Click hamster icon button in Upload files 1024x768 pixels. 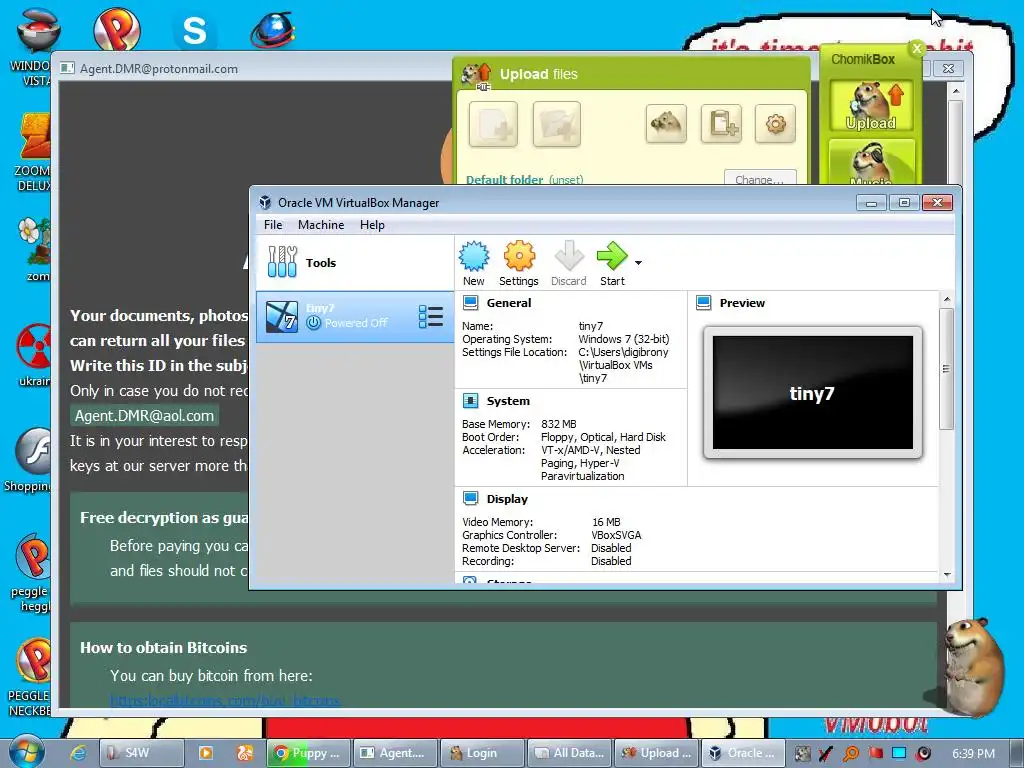pos(666,123)
